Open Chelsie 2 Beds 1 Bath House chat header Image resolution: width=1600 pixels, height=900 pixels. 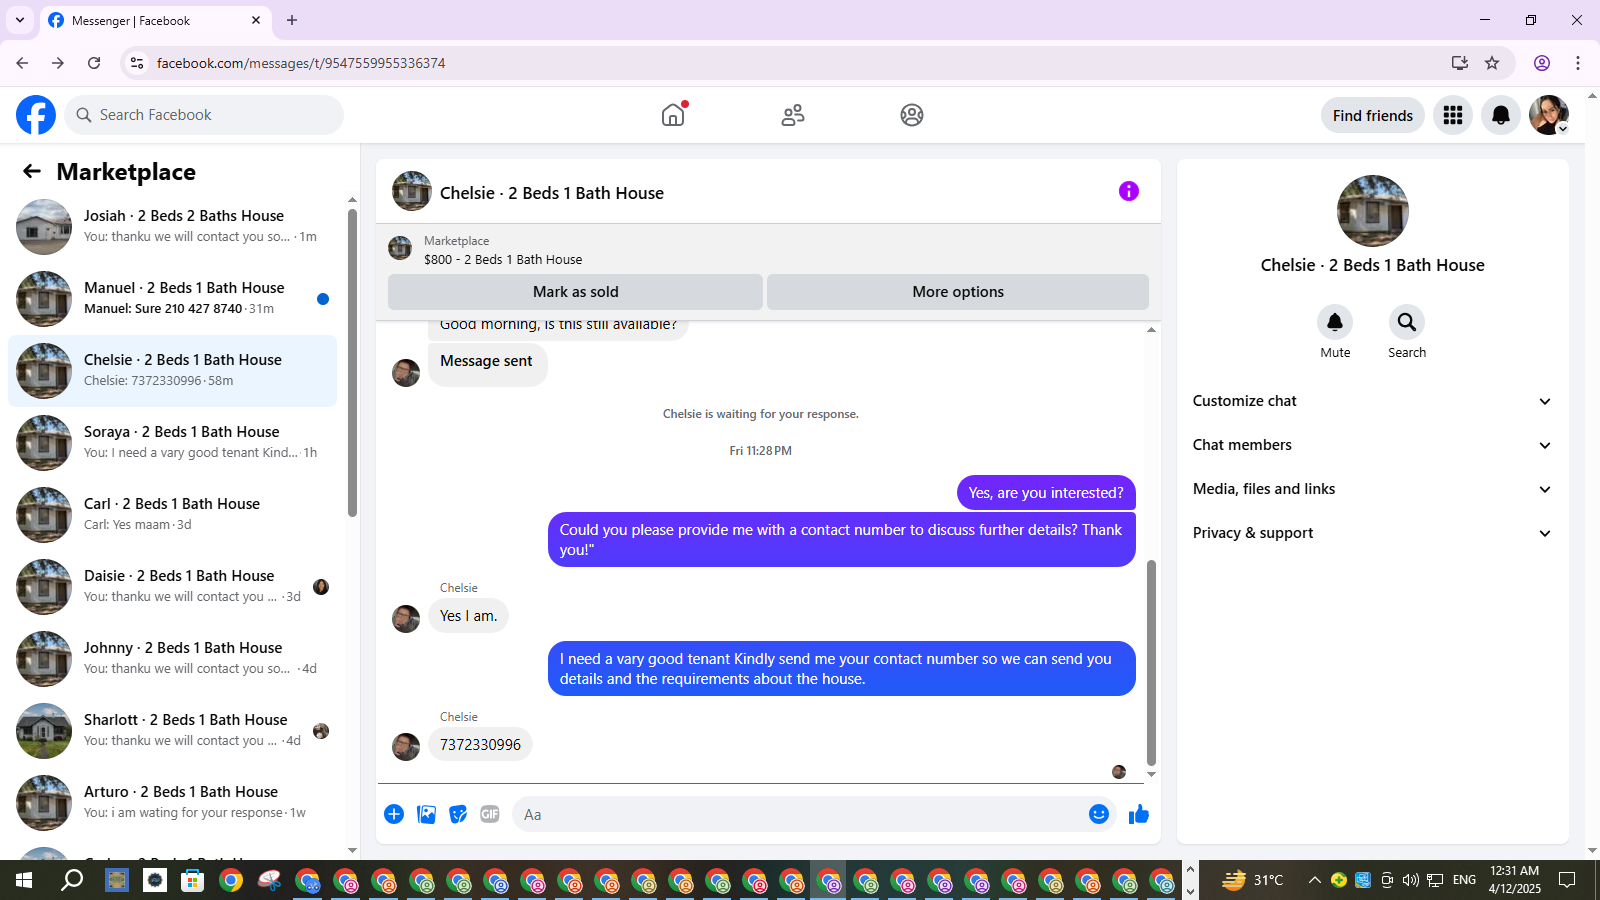coord(551,193)
